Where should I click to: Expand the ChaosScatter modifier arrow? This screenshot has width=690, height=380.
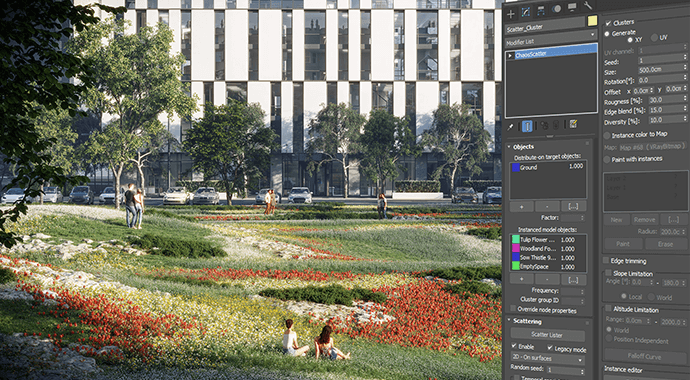tap(510, 56)
